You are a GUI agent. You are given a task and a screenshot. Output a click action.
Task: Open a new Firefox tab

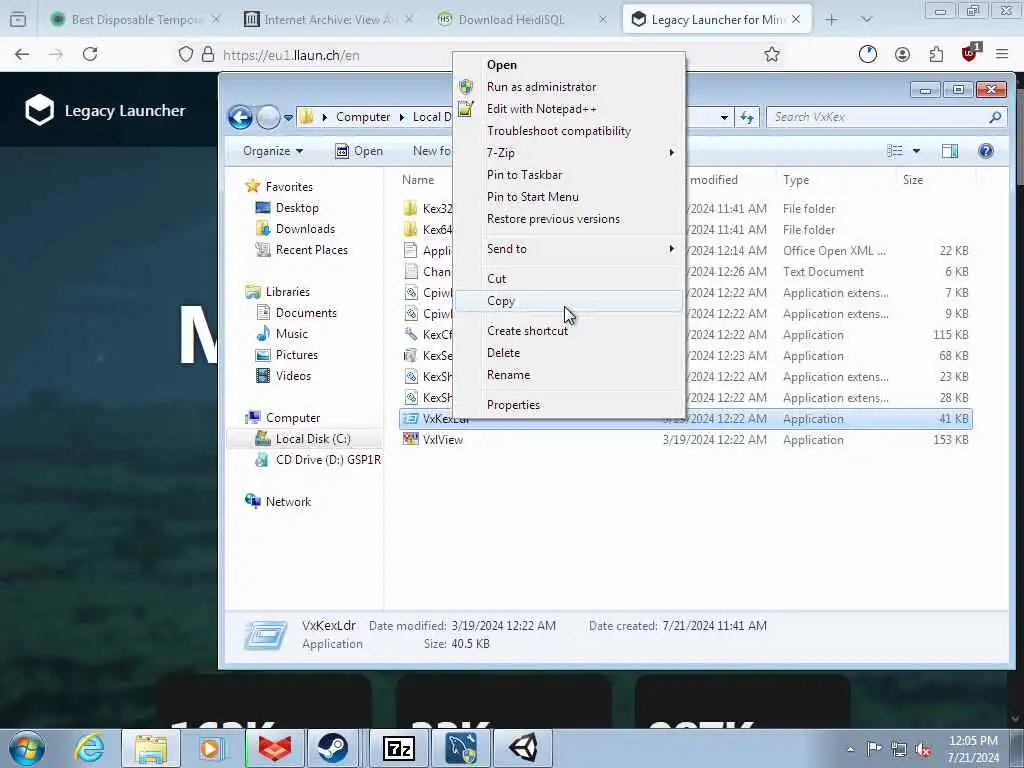click(831, 20)
